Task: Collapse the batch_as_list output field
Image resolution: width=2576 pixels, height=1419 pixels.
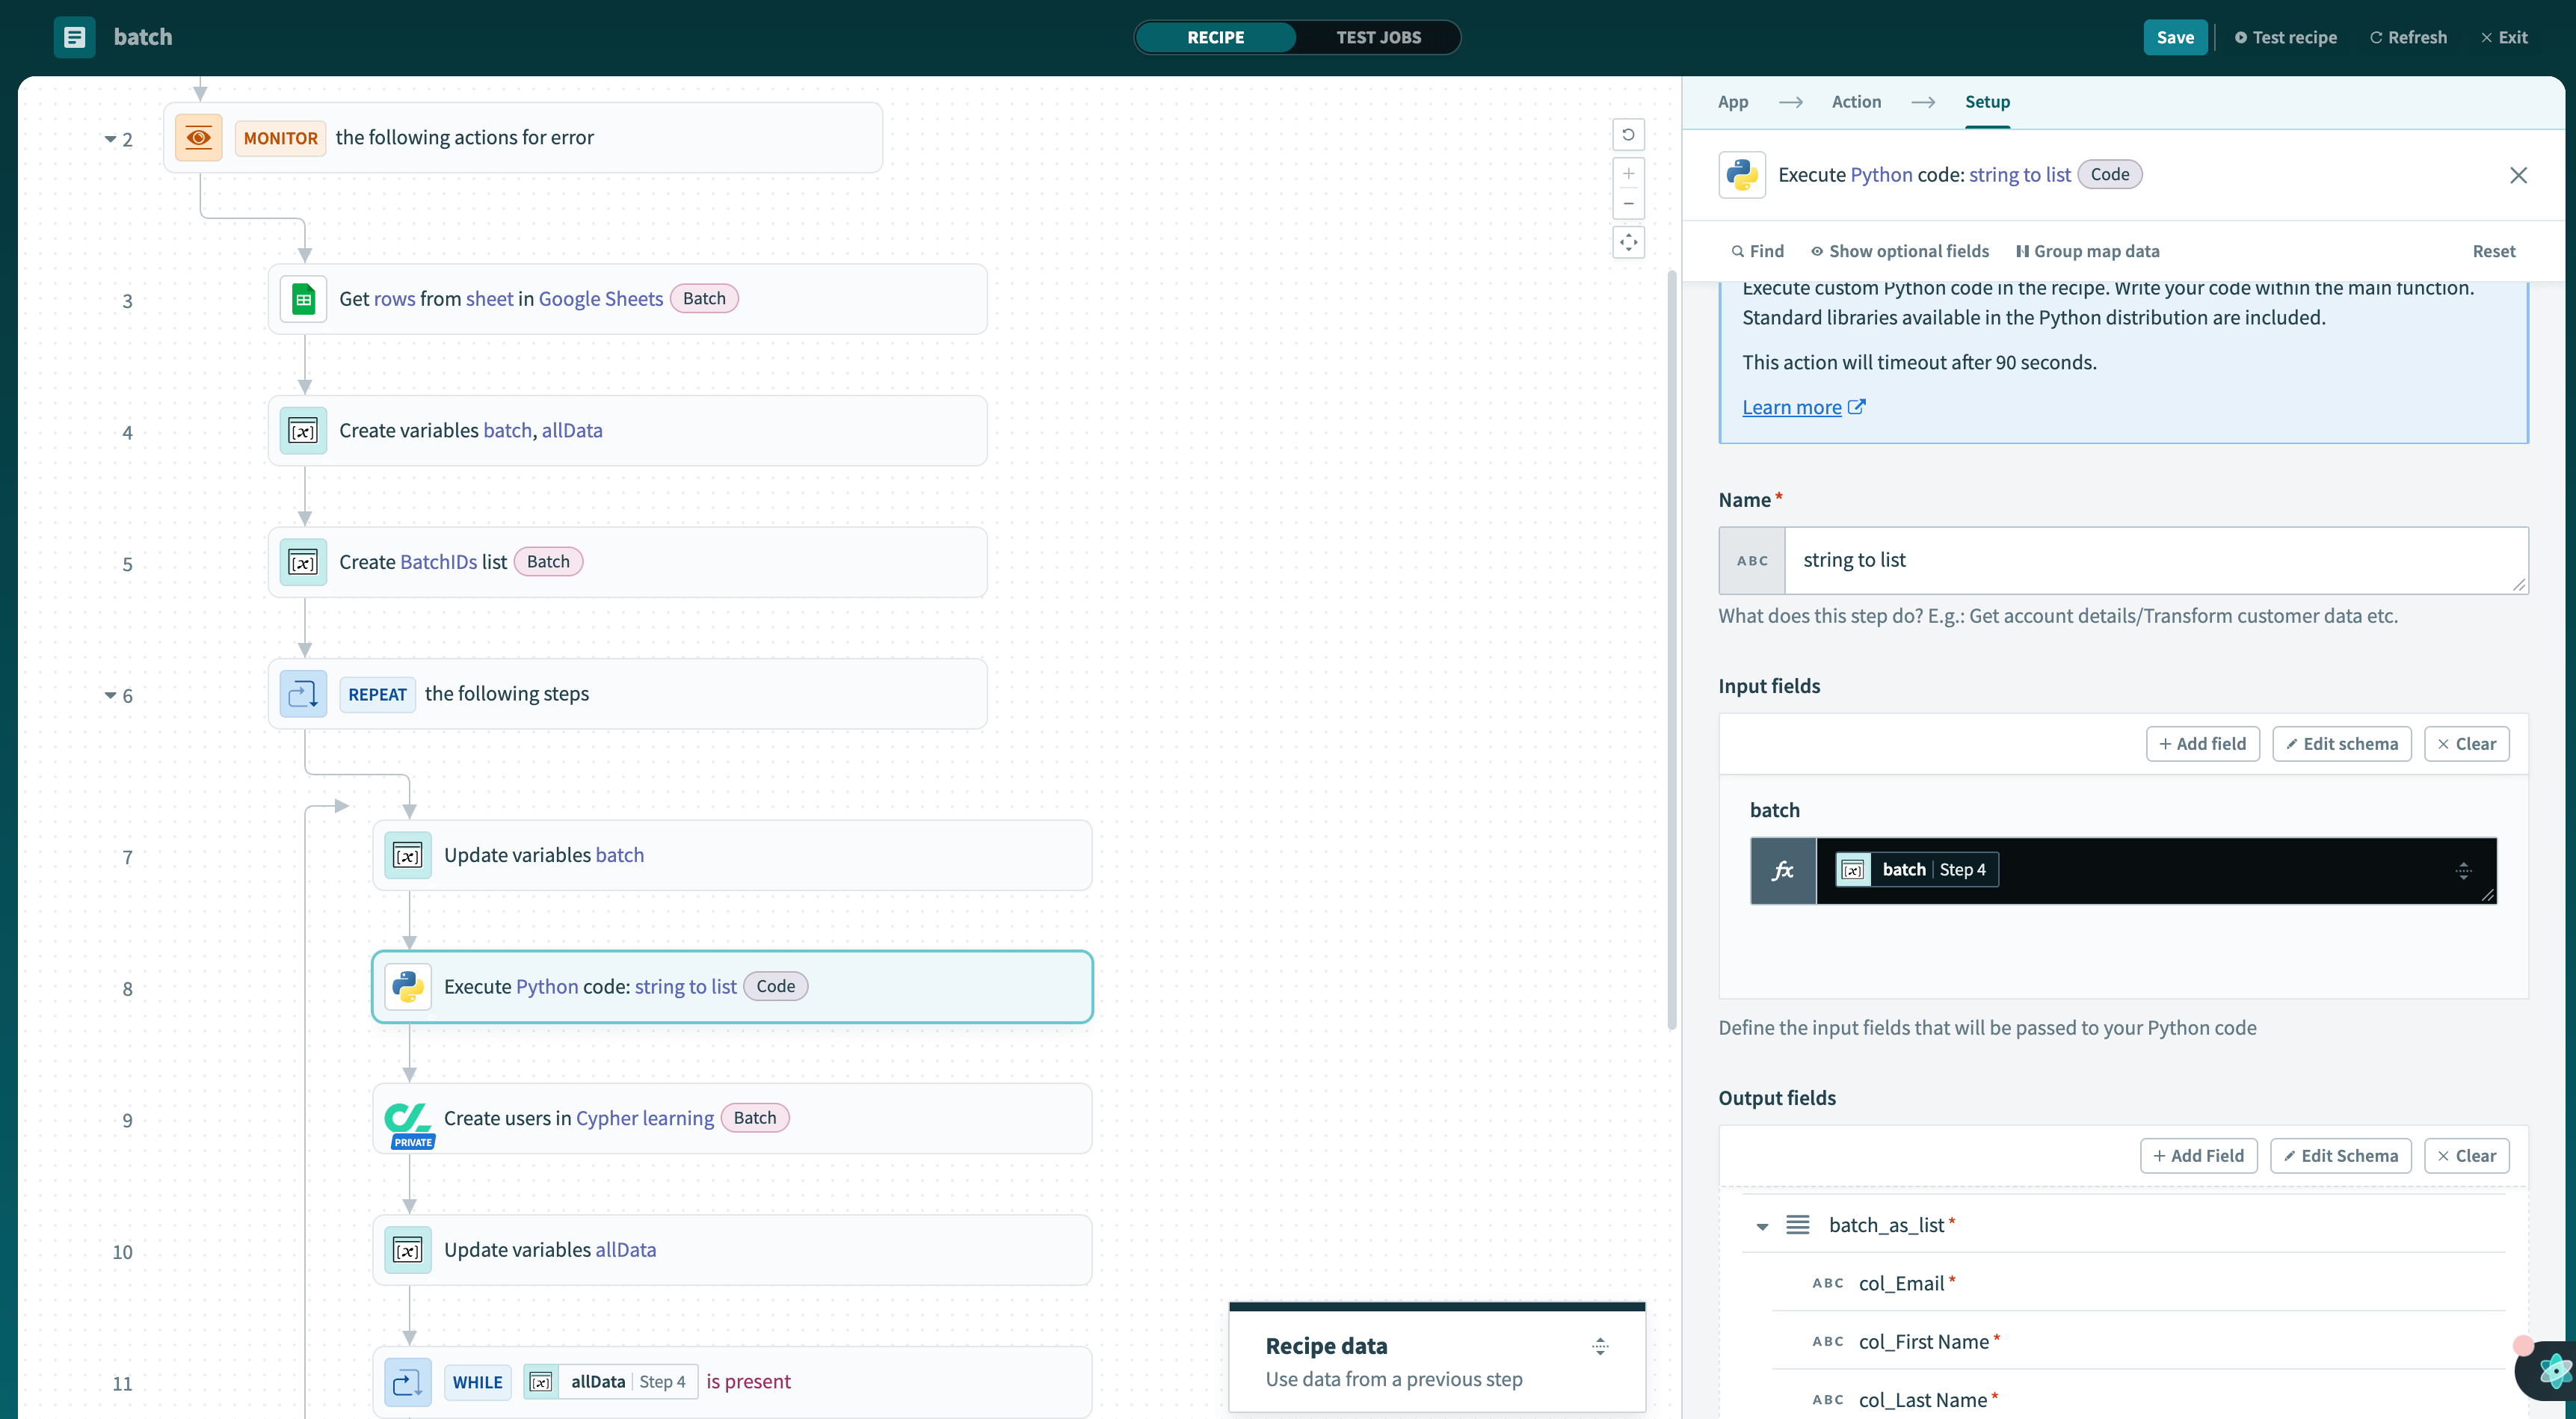Action: click(1762, 1226)
